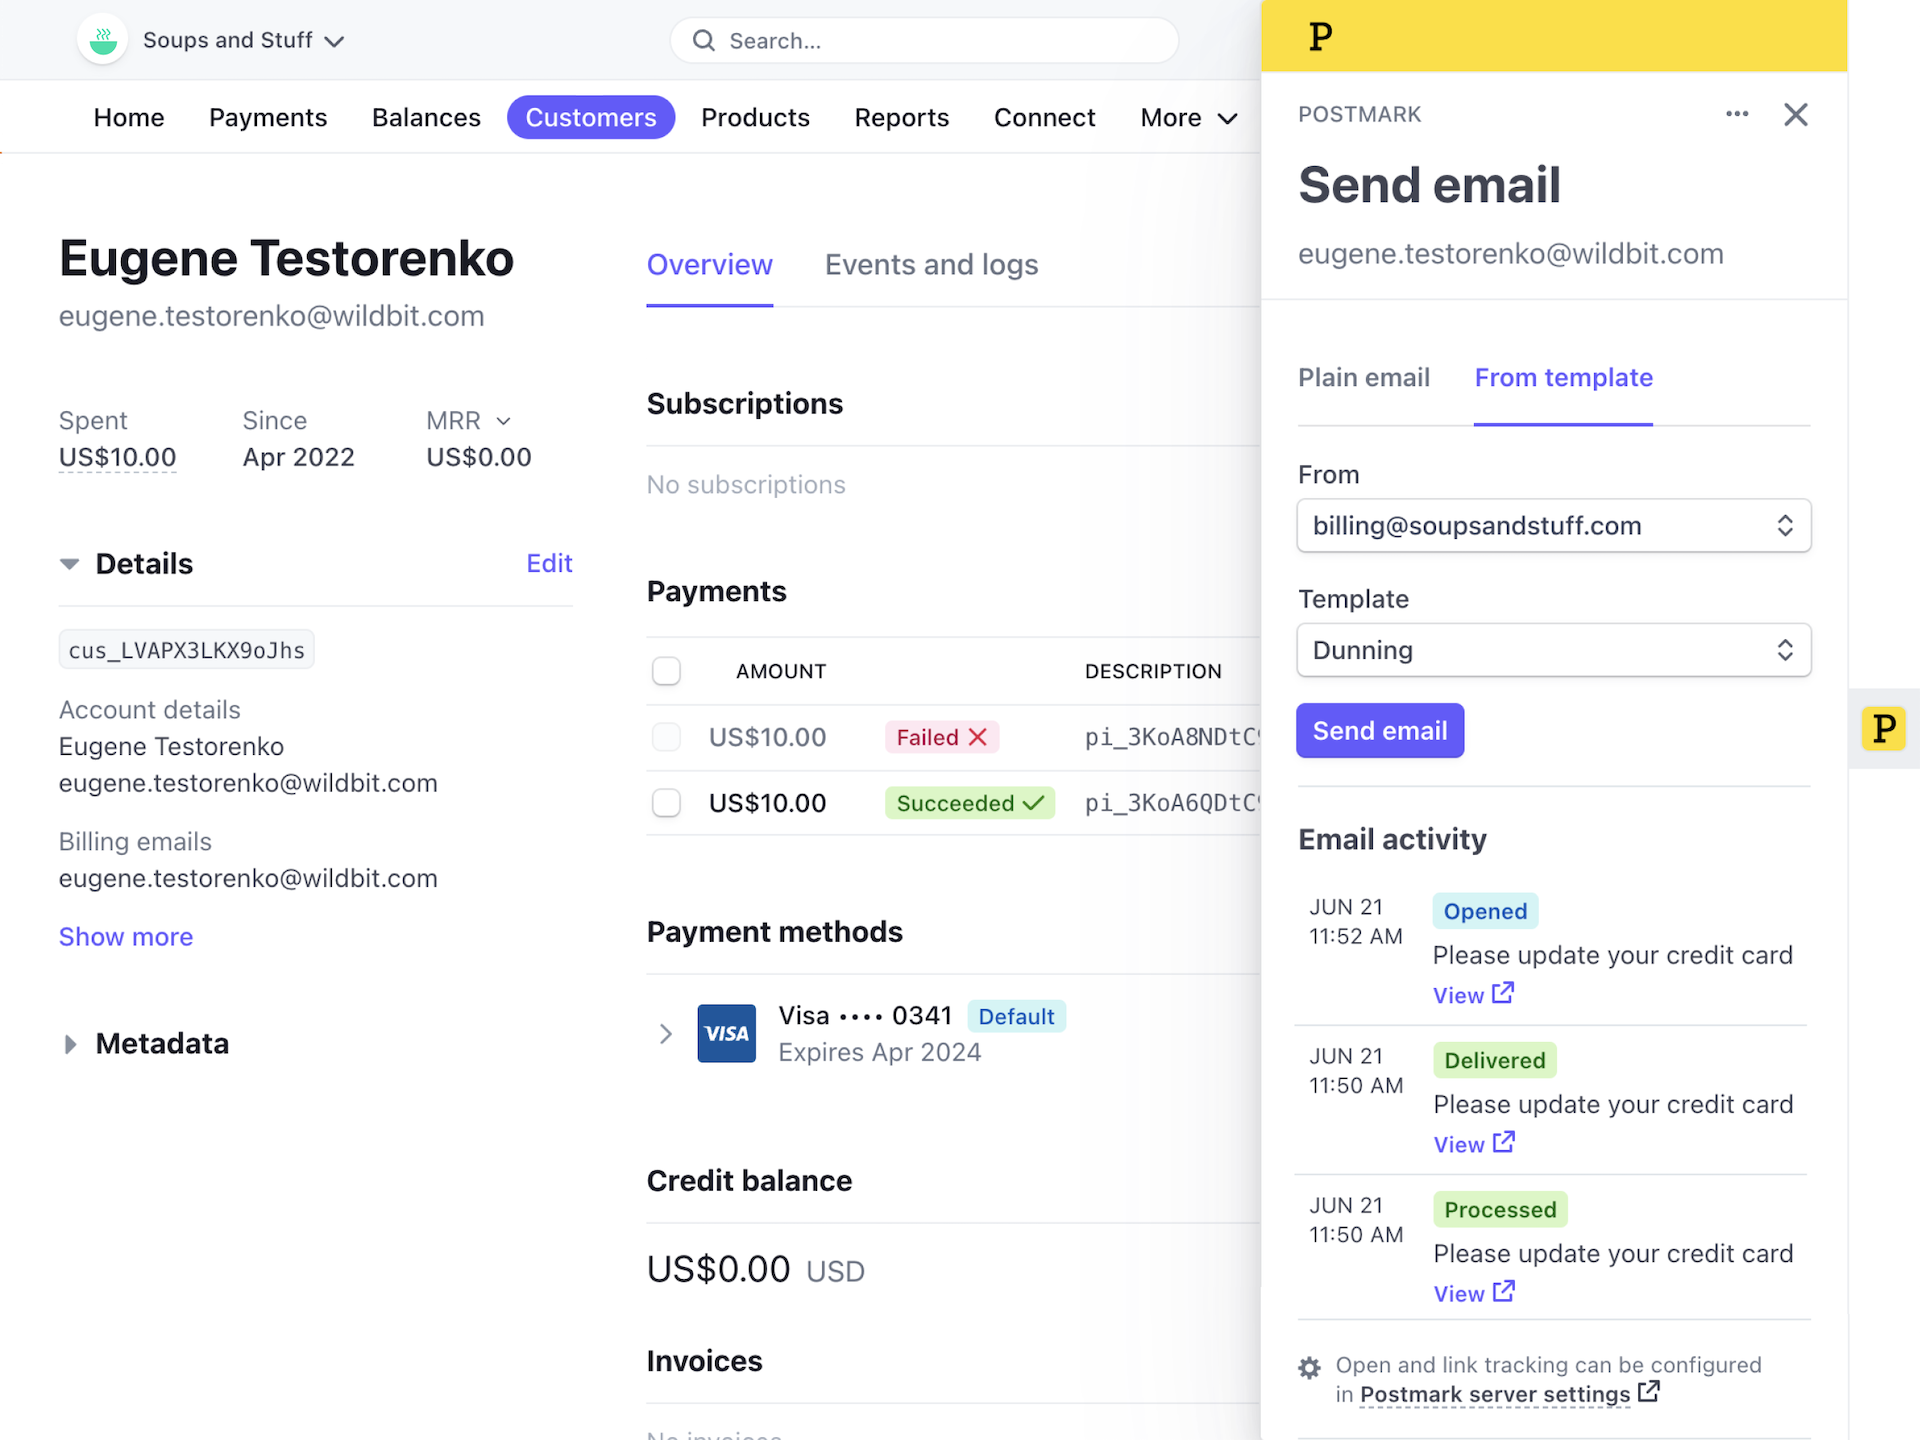Click the Postmark P tab on the right edge
The height and width of the screenshot is (1440, 1920).
click(1884, 729)
